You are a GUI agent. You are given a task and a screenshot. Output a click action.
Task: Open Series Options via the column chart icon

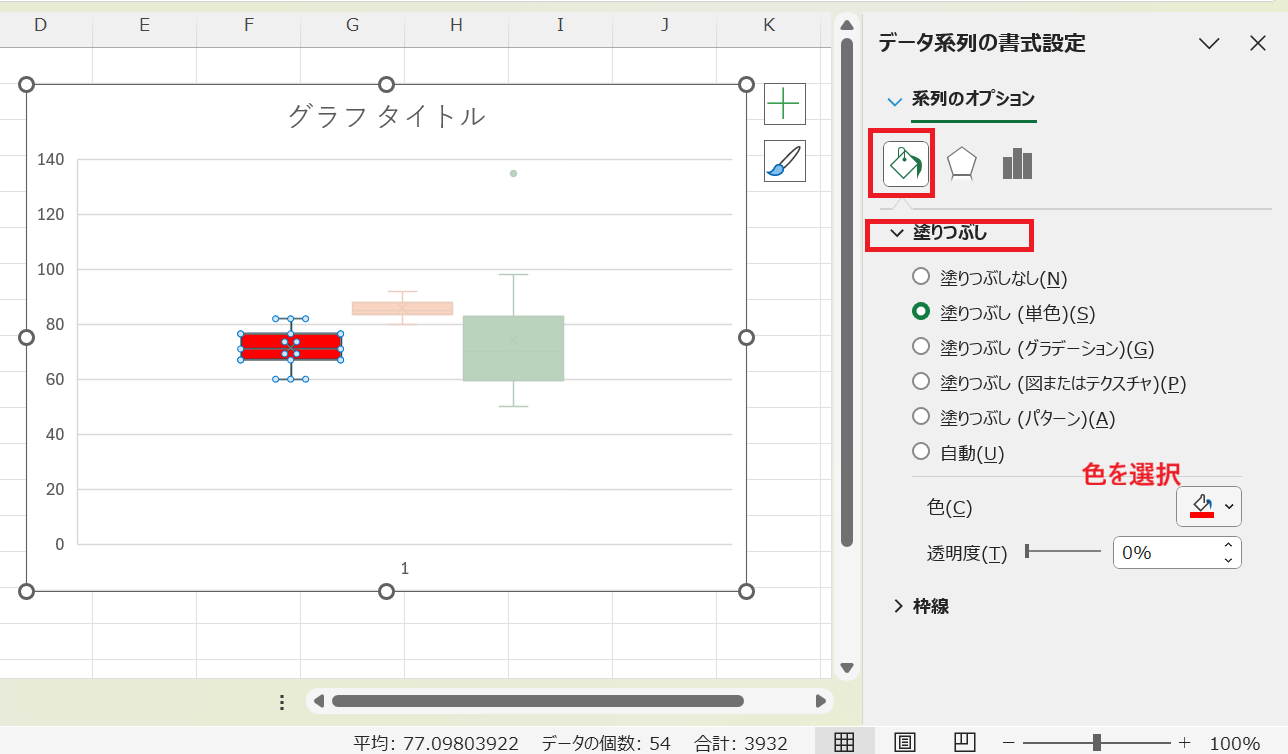(x=1016, y=163)
